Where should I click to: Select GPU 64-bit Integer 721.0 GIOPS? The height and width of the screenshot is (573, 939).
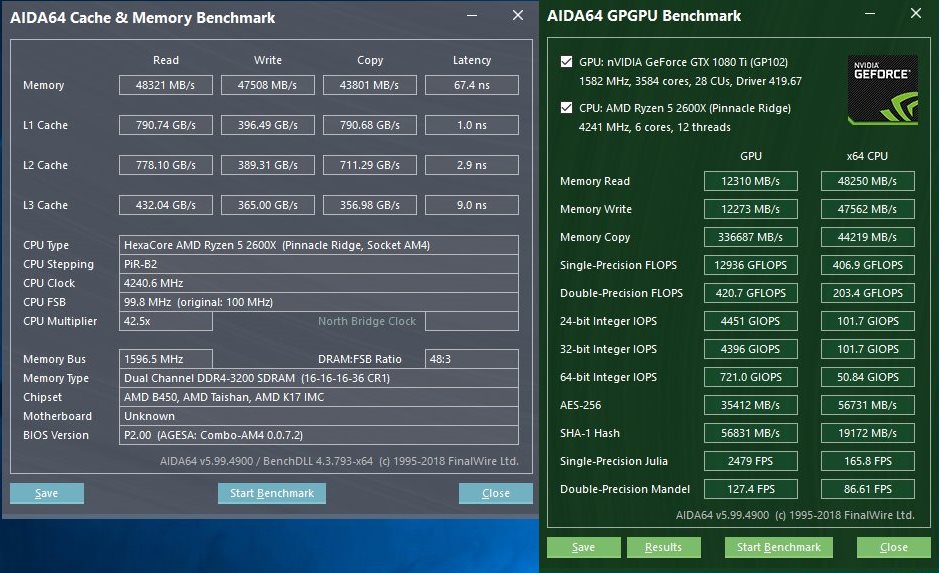[751, 377]
